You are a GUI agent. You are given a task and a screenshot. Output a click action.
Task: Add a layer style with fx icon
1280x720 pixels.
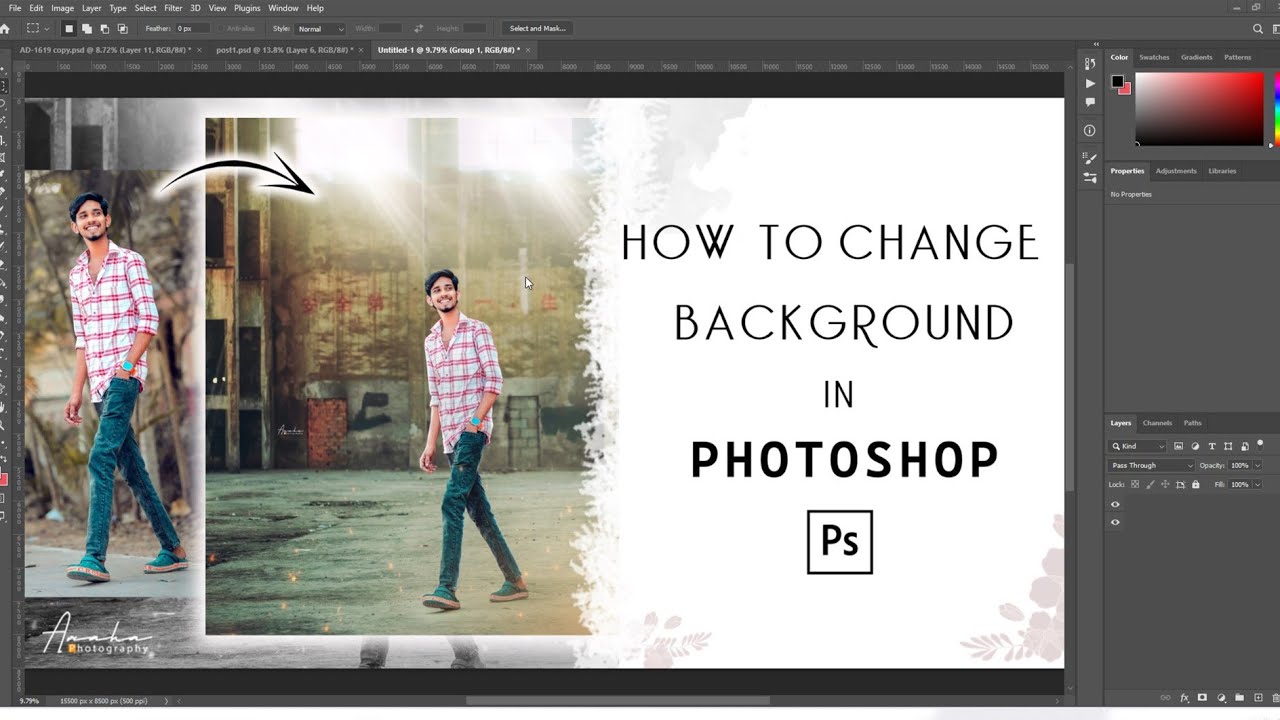[x=1185, y=697]
